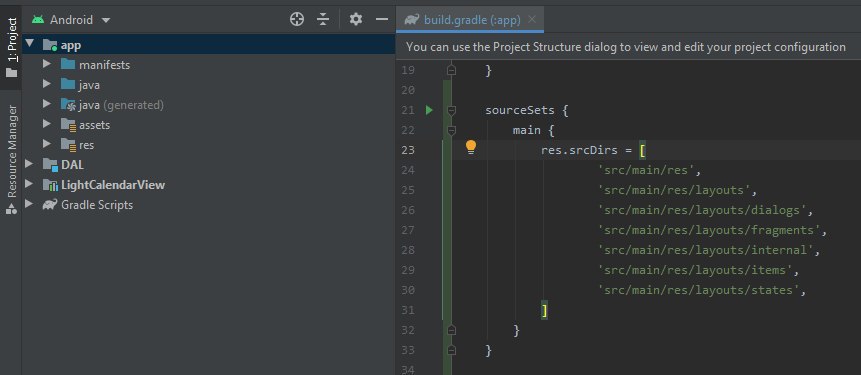Expand the res folder

pos(47,144)
